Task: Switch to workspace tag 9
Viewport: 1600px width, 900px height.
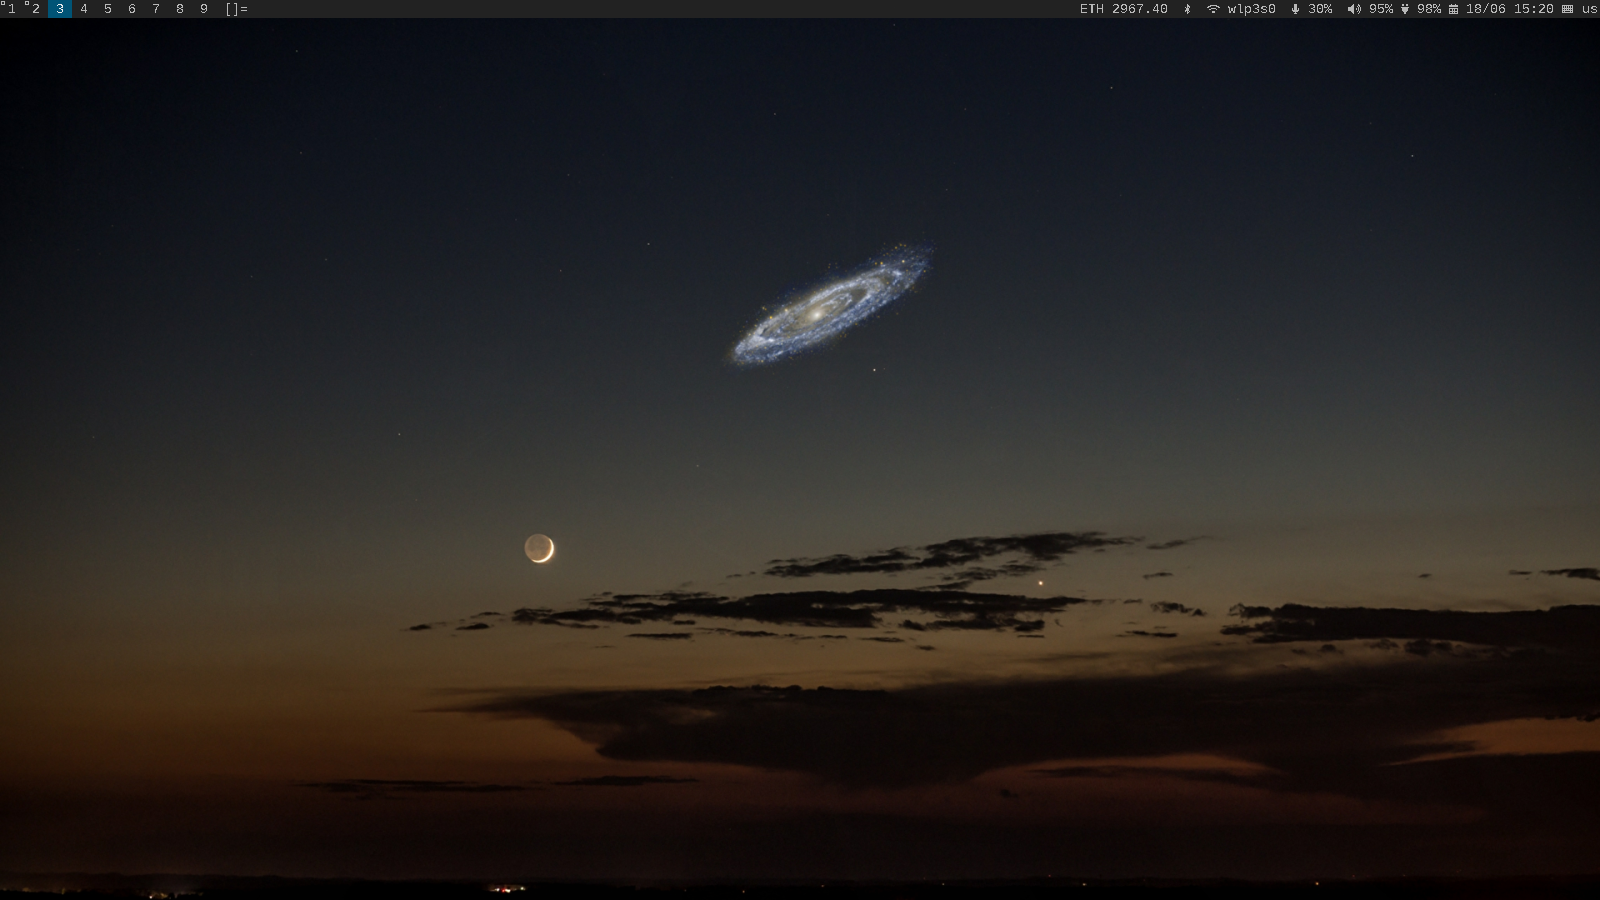Action: click(204, 9)
